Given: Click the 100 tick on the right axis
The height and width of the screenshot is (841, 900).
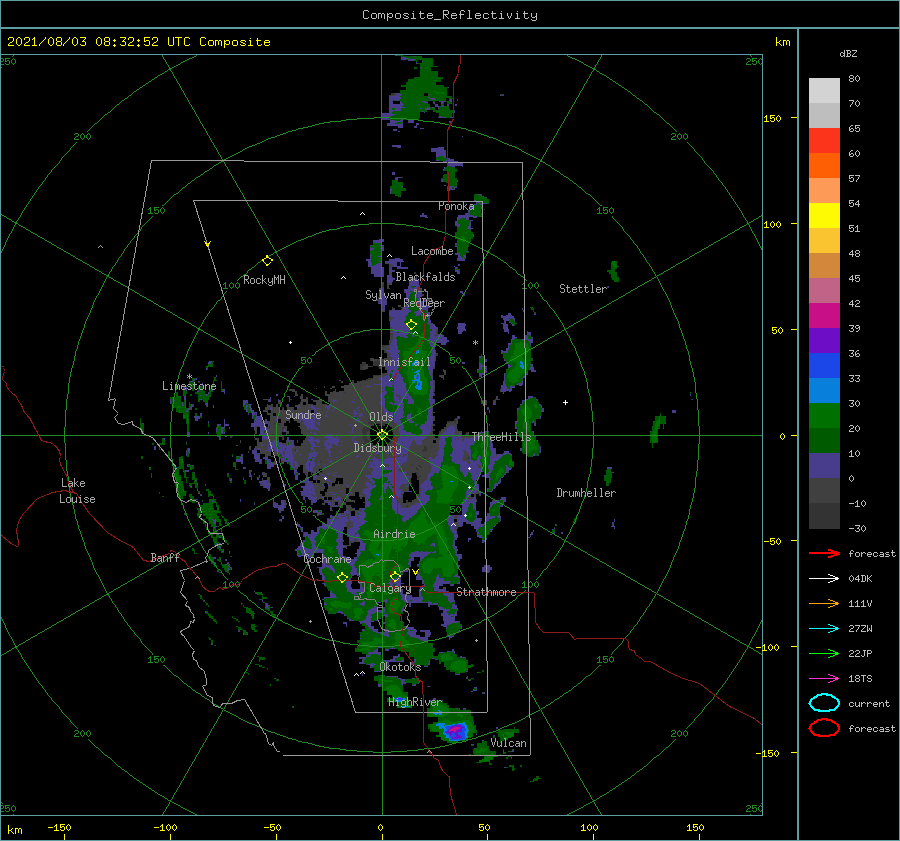Looking at the screenshot, I should (773, 224).
